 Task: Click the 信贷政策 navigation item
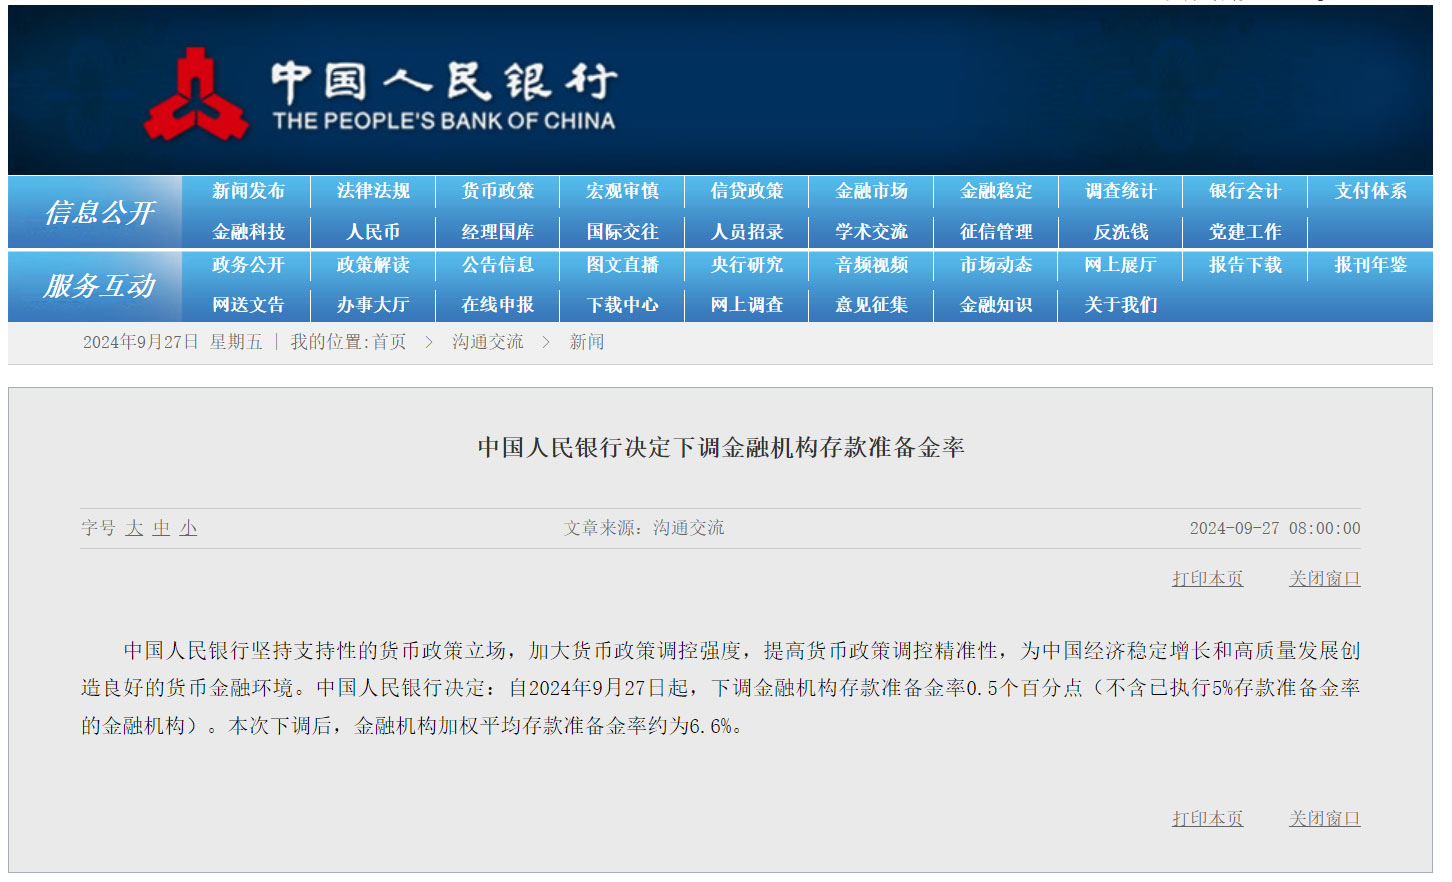click(x=747, y=191)
